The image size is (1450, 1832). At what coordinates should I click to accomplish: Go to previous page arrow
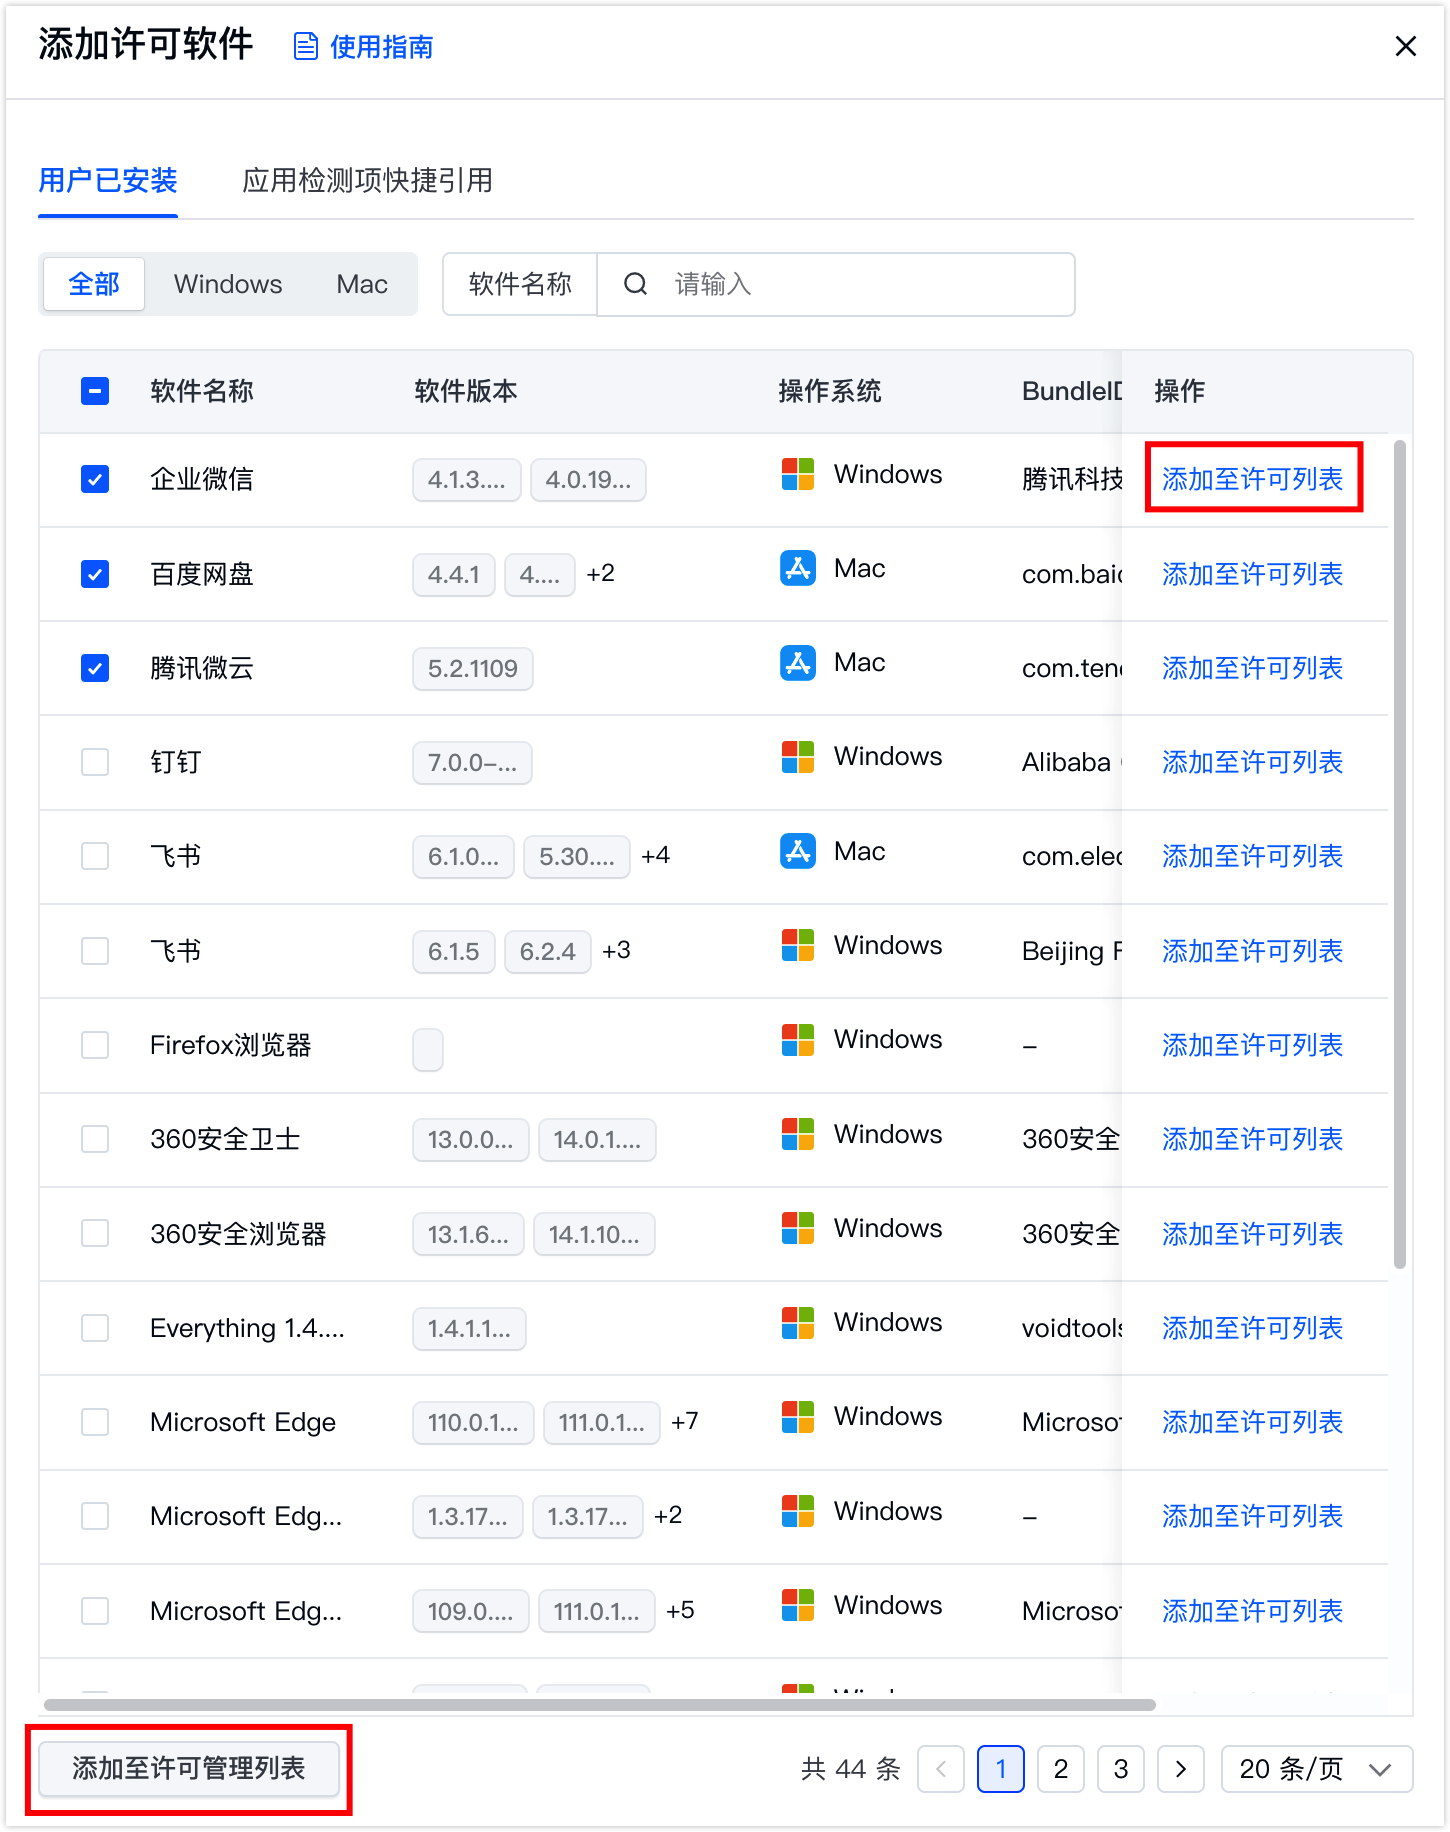(x=941, y=1769)
